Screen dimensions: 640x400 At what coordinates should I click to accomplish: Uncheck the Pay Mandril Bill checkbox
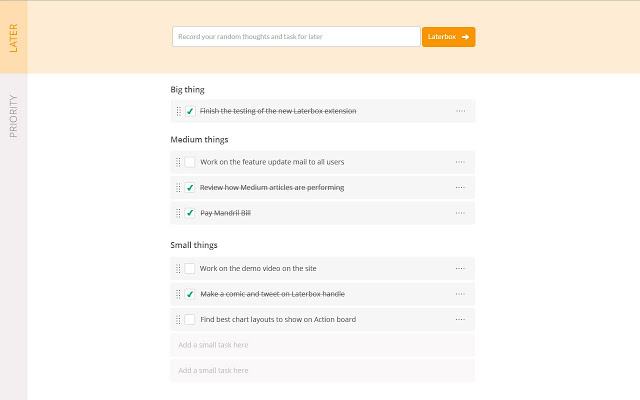click(190, 213)
